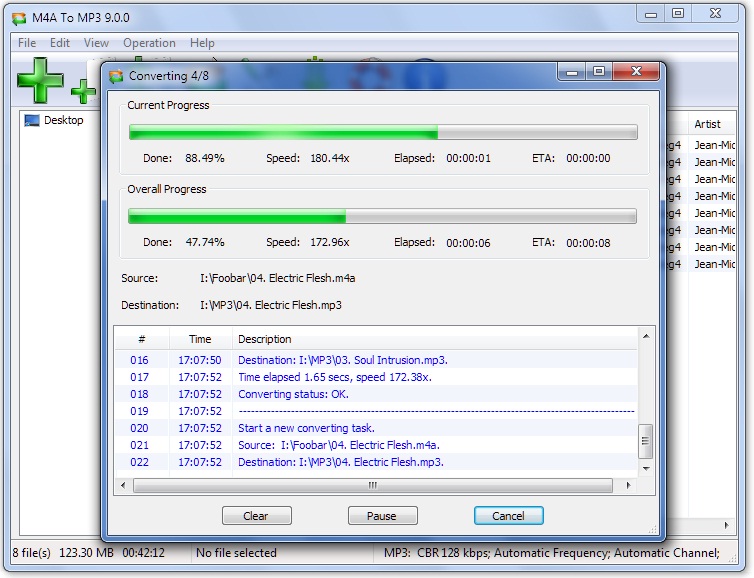The image size is (754, 578).
Task: Open the File menu
Action: (x=27, y=43)
